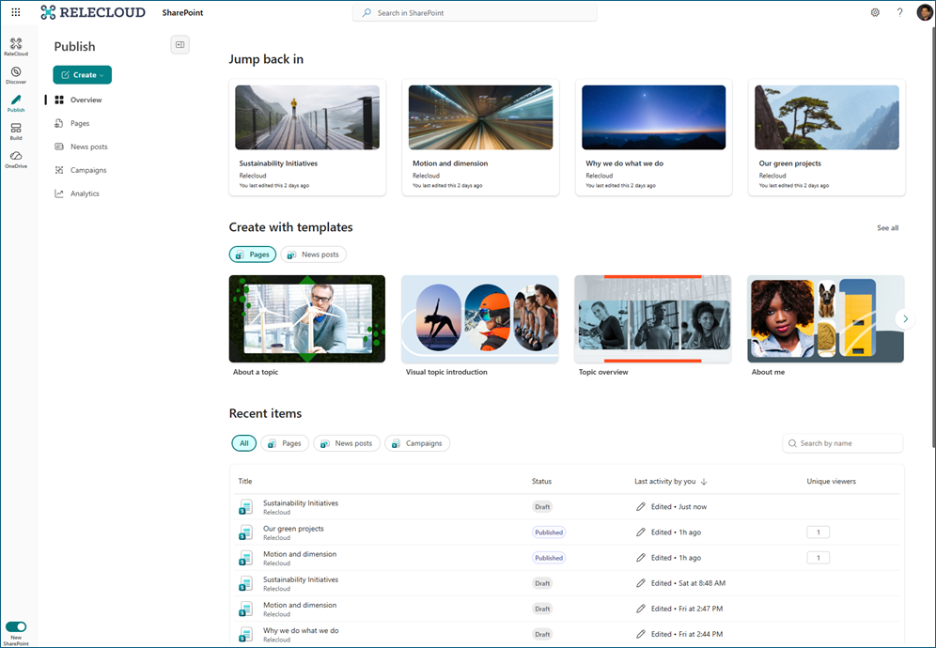936x648 pixels.
Task: Show next templates with right chevron
Action: pos(905,319)
